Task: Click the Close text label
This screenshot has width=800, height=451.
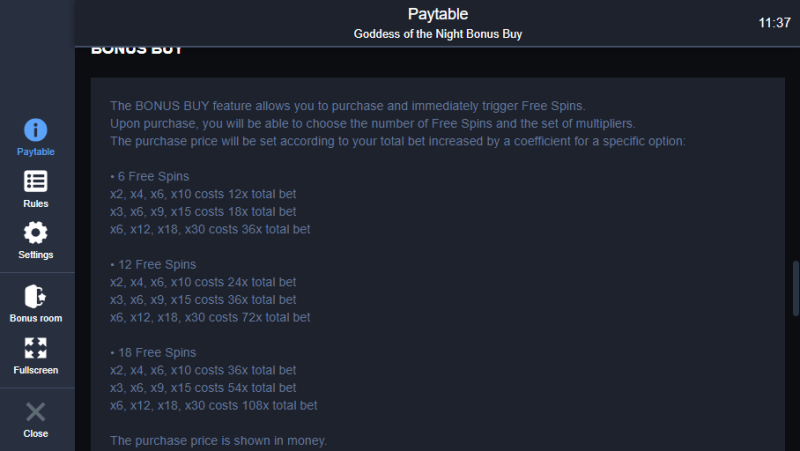Action: (x=35, y=434)
